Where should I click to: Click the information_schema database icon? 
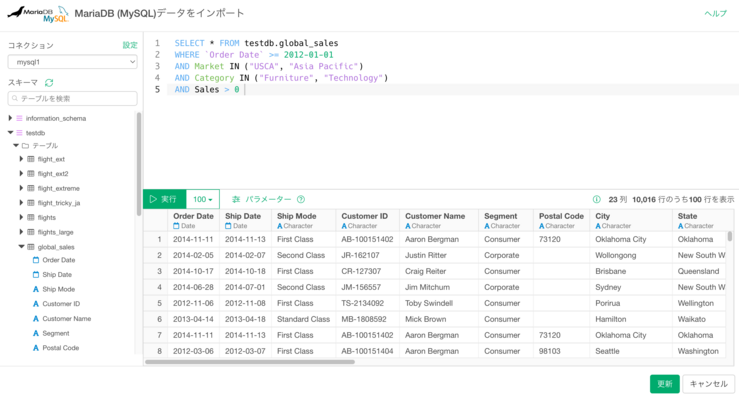(x=20, y=118)
